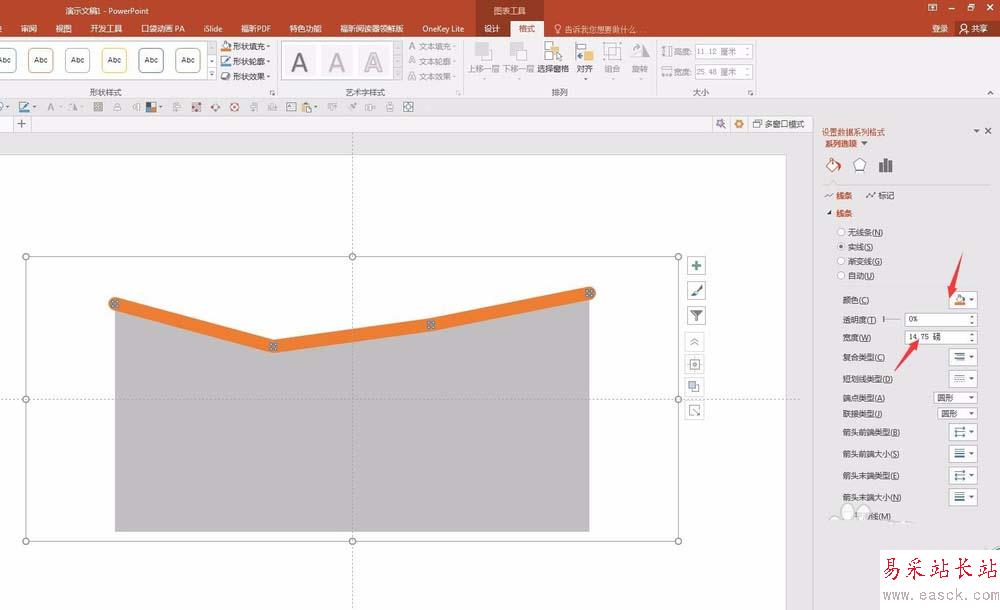Click the Chart Filters funnel button
This screenshot has height=610, width=1000.
click(x=696, y=315)
